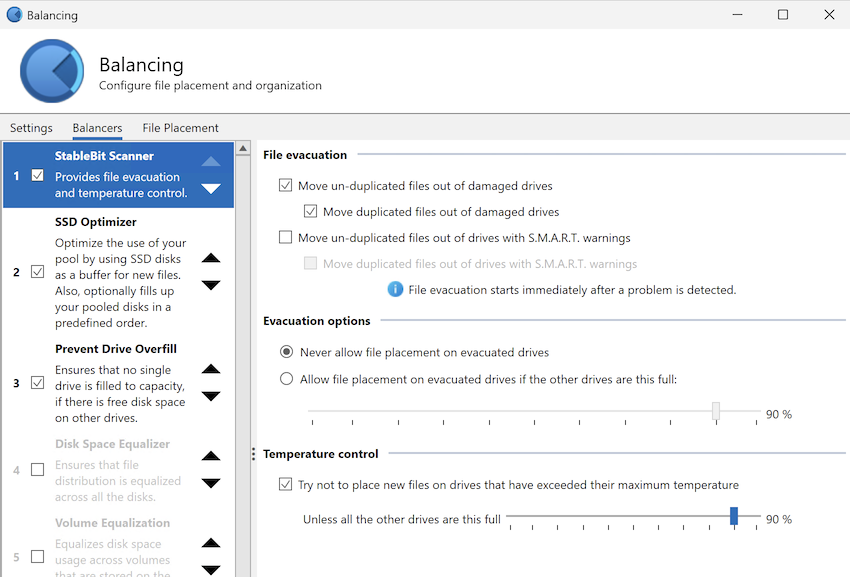The width and height of the screenshot is (850, 577).
Task: Click the balancer list scrollbar up arrow
Action: [243, 148]
